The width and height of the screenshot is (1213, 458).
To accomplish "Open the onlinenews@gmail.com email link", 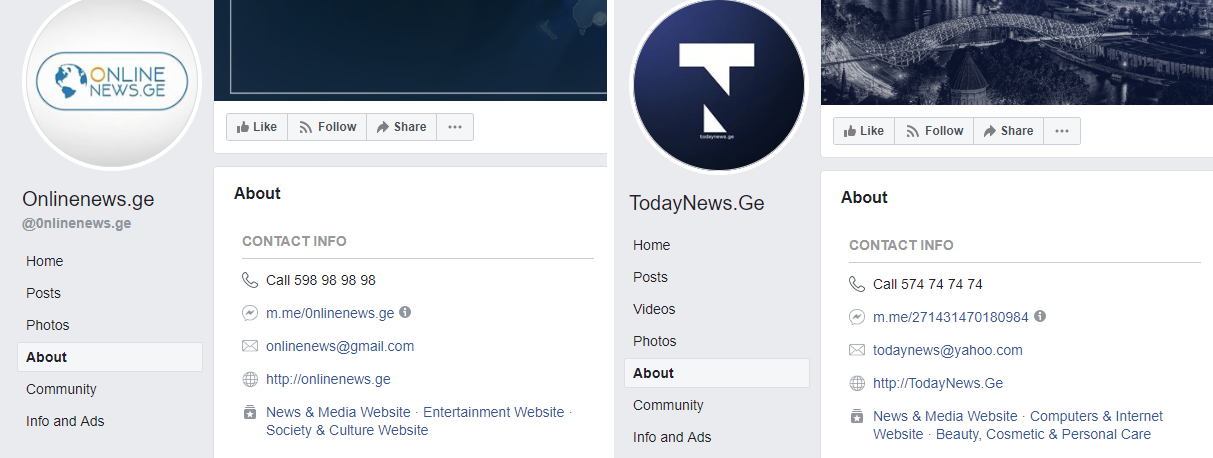I will pyautogui.click(x=340, y=346).
